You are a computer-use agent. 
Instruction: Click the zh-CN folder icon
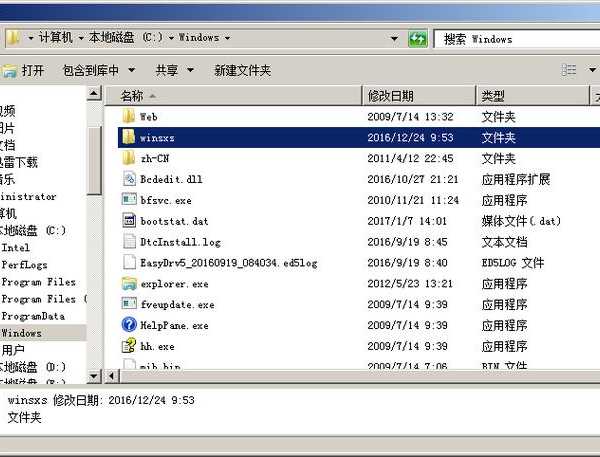[x=129, y=158]
